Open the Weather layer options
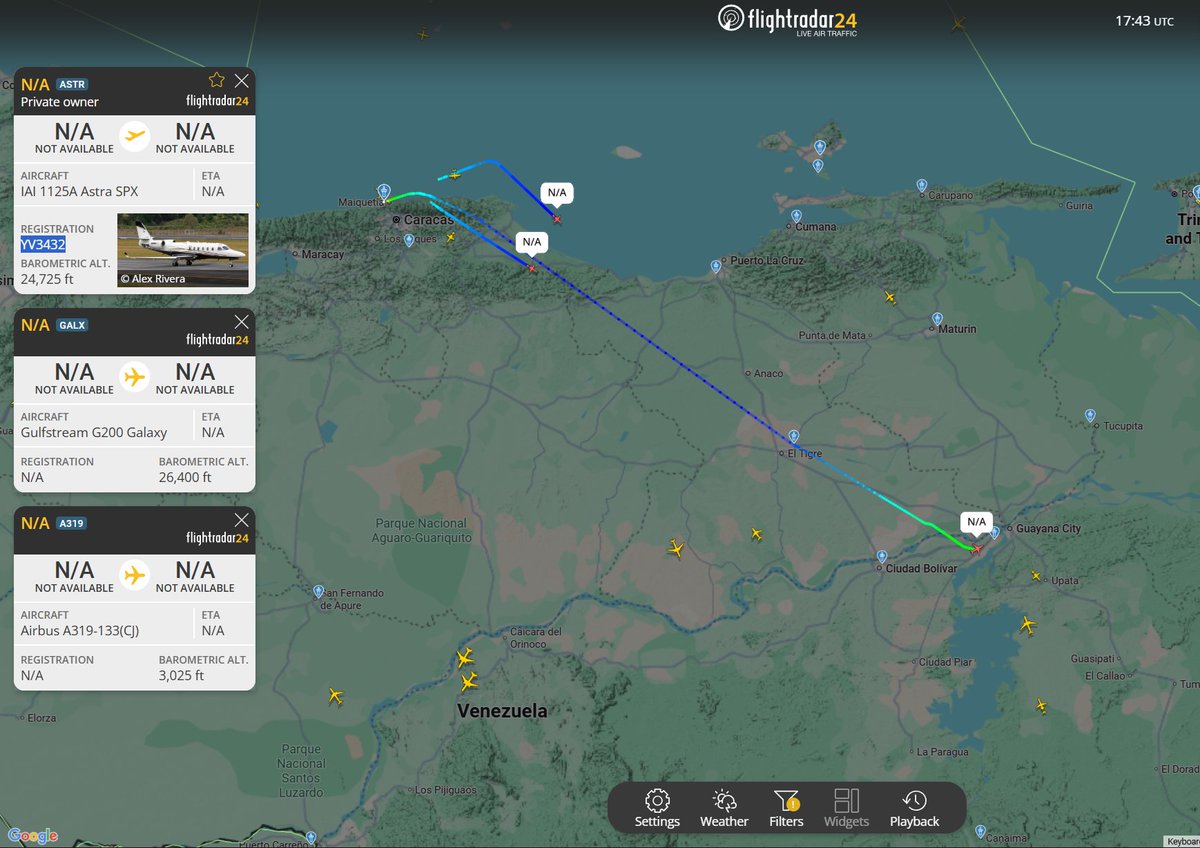This screenshot has width=1200, height=848. tap(724, 808)
